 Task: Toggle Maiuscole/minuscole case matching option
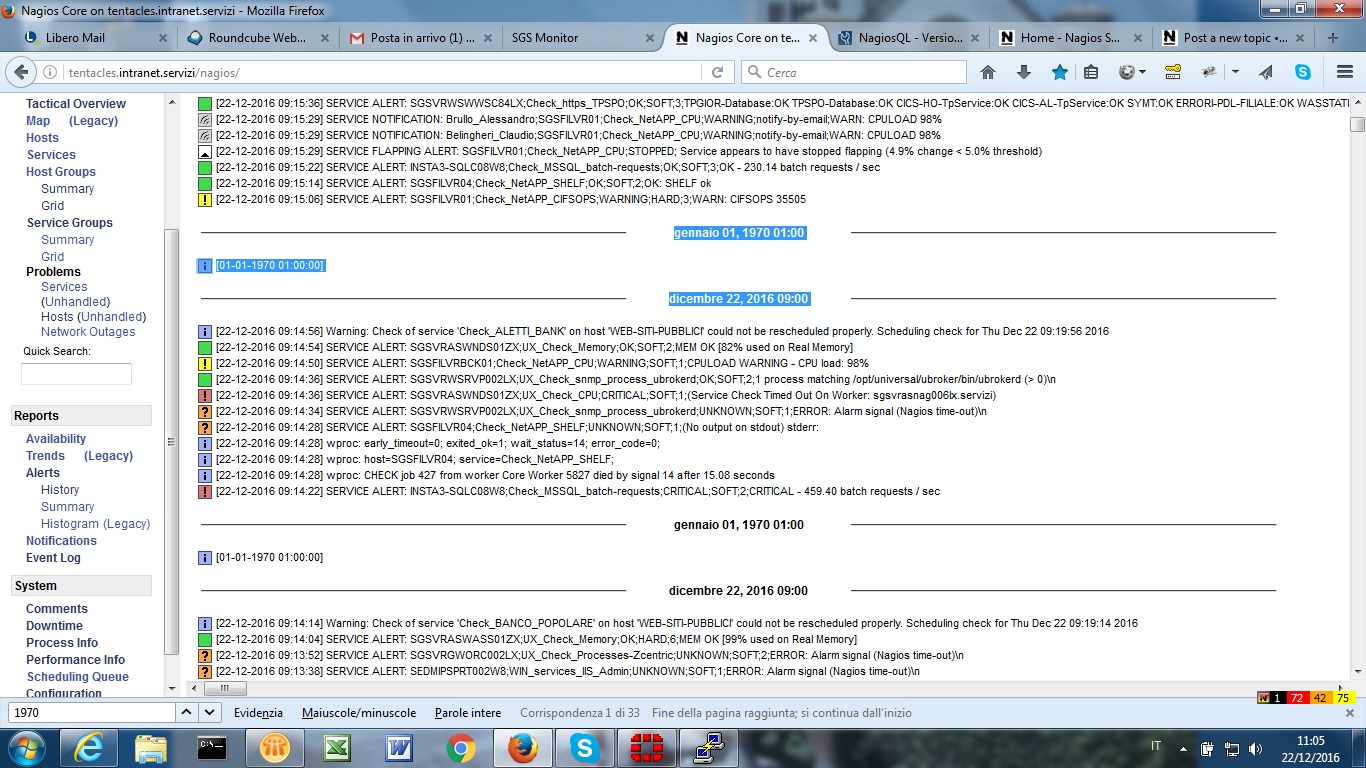(358, 713)
